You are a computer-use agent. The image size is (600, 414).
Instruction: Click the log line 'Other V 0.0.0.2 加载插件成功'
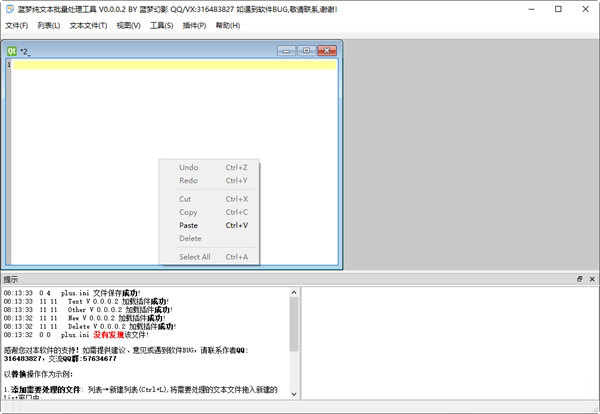tap(88, 310)
